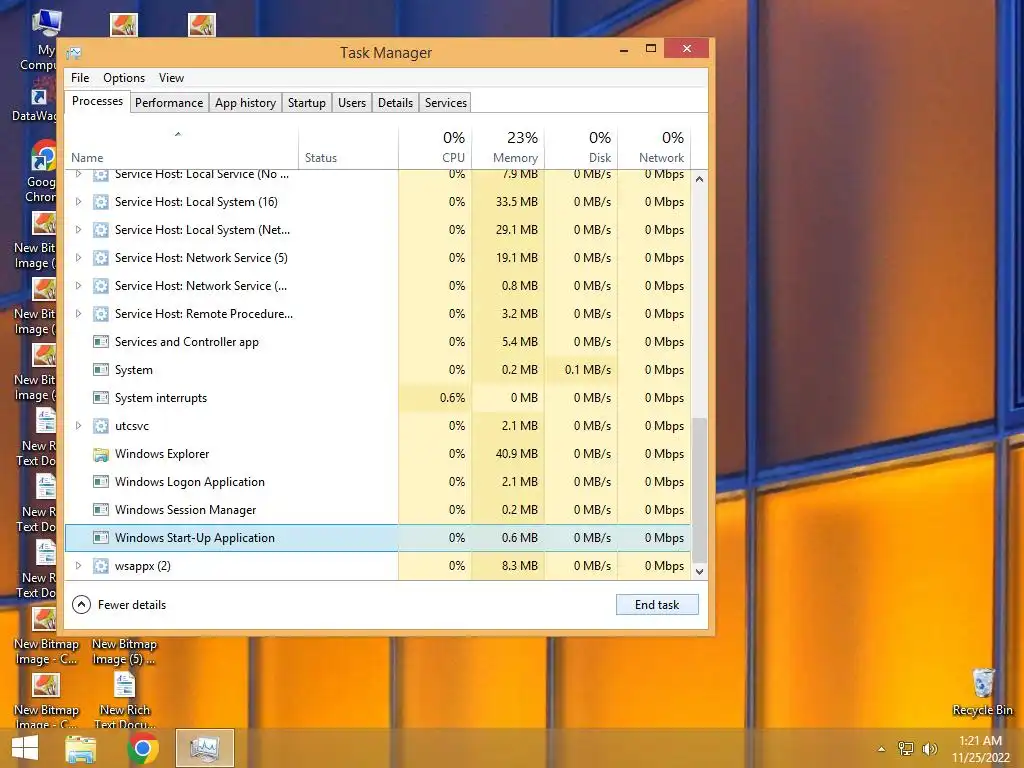Click the Windows Start-Up Application icon
1024x768 pixels.
pos(101,538)
